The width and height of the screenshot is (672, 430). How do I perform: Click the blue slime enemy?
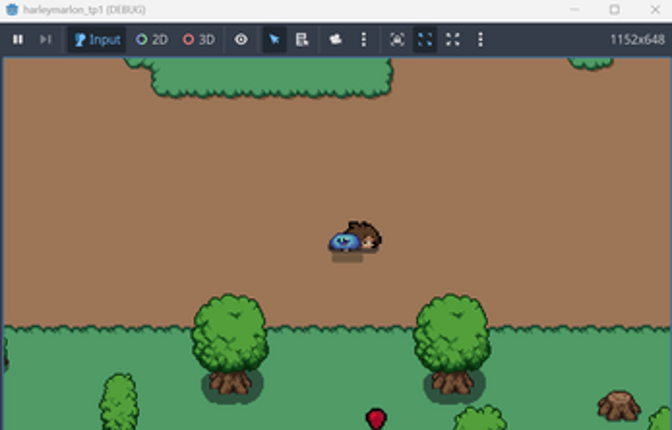[343, 242]
